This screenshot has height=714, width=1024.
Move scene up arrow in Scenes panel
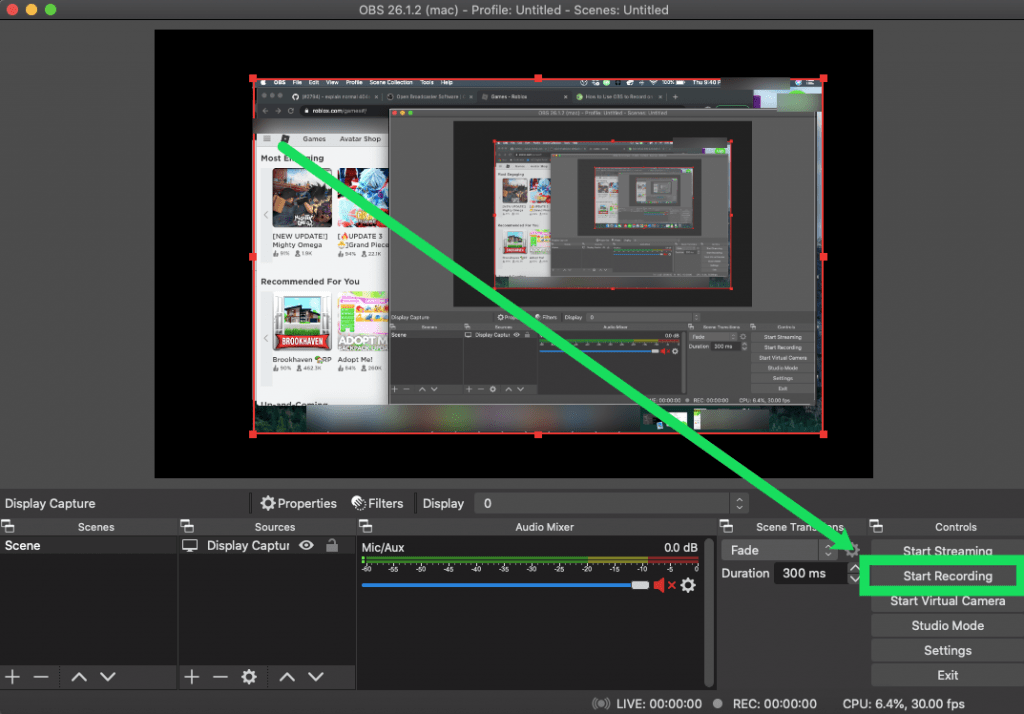click(x=79, y=677)
